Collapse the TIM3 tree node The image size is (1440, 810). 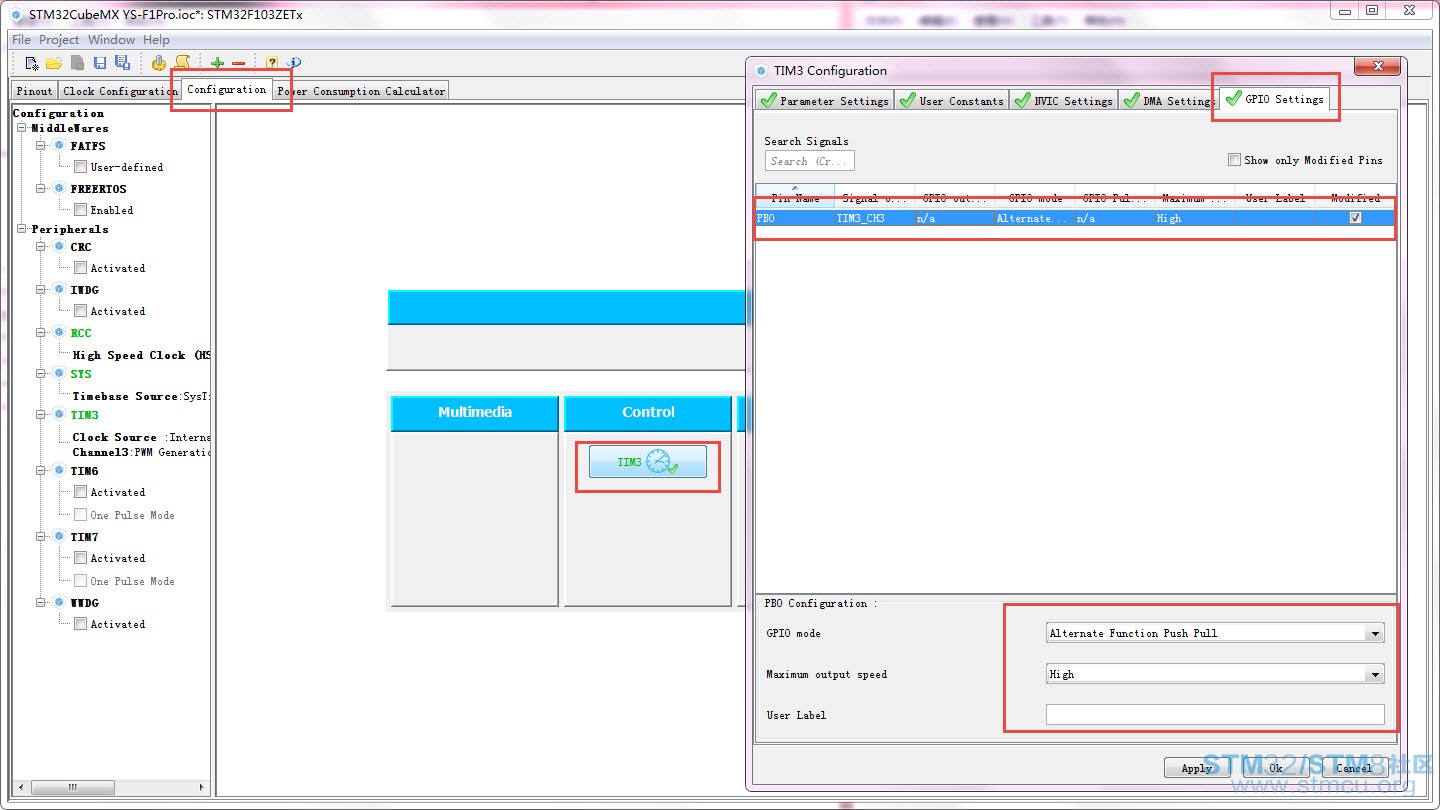point(42,415)
